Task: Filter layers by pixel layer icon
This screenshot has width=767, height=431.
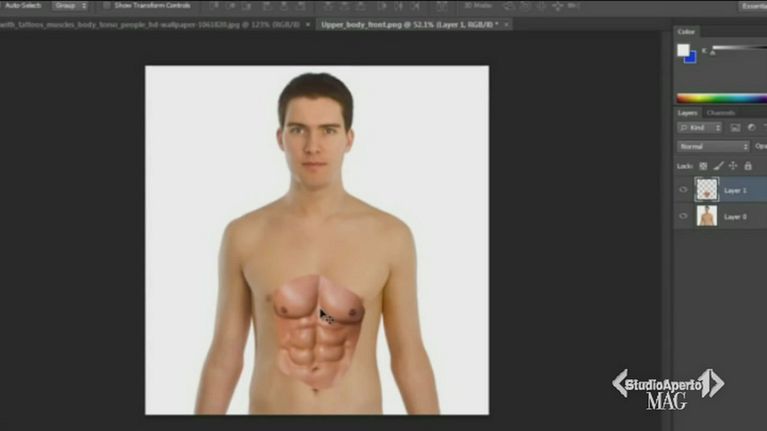Action: 735,128
